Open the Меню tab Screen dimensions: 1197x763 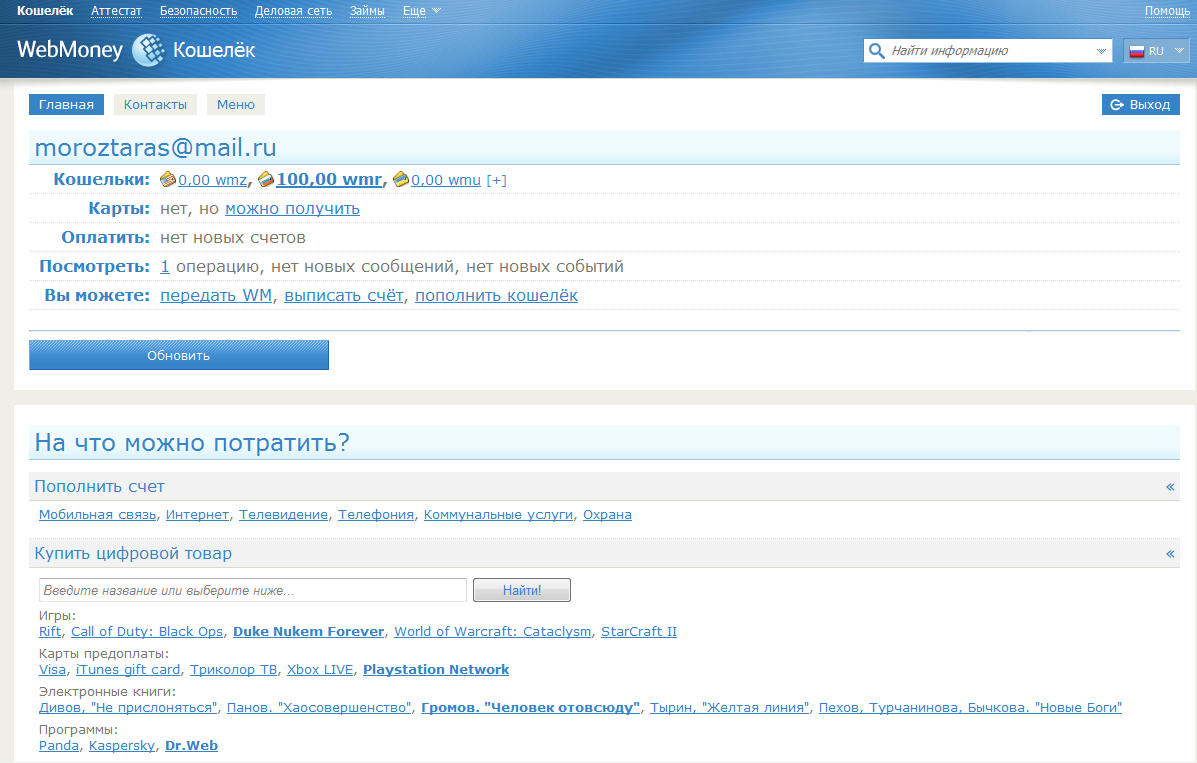point(236,105)
